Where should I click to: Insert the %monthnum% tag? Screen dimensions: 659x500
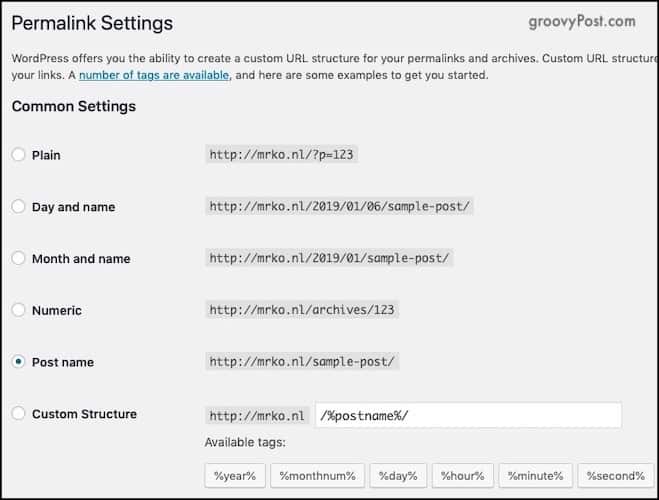pyautogui.click(x=317, y=476)
